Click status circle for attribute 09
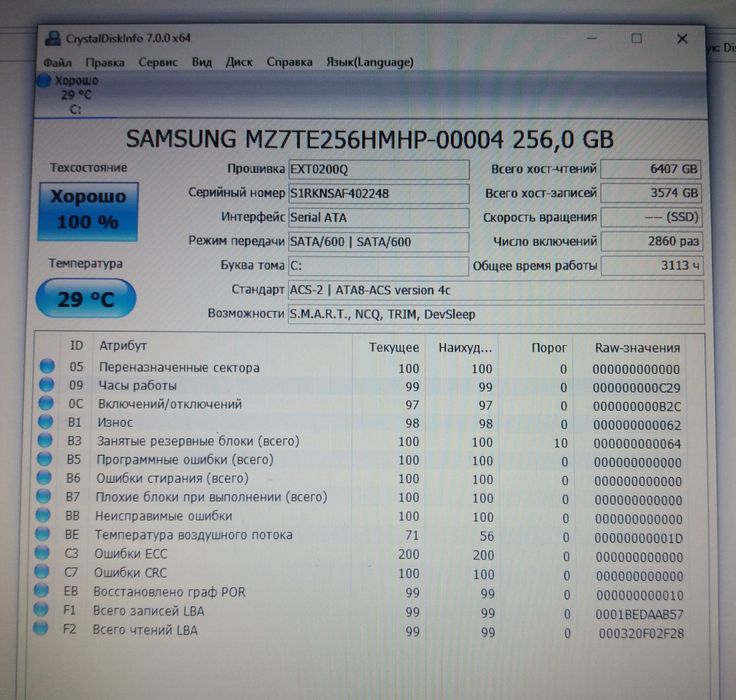The image size is (736, 700). tap(46, 385)
